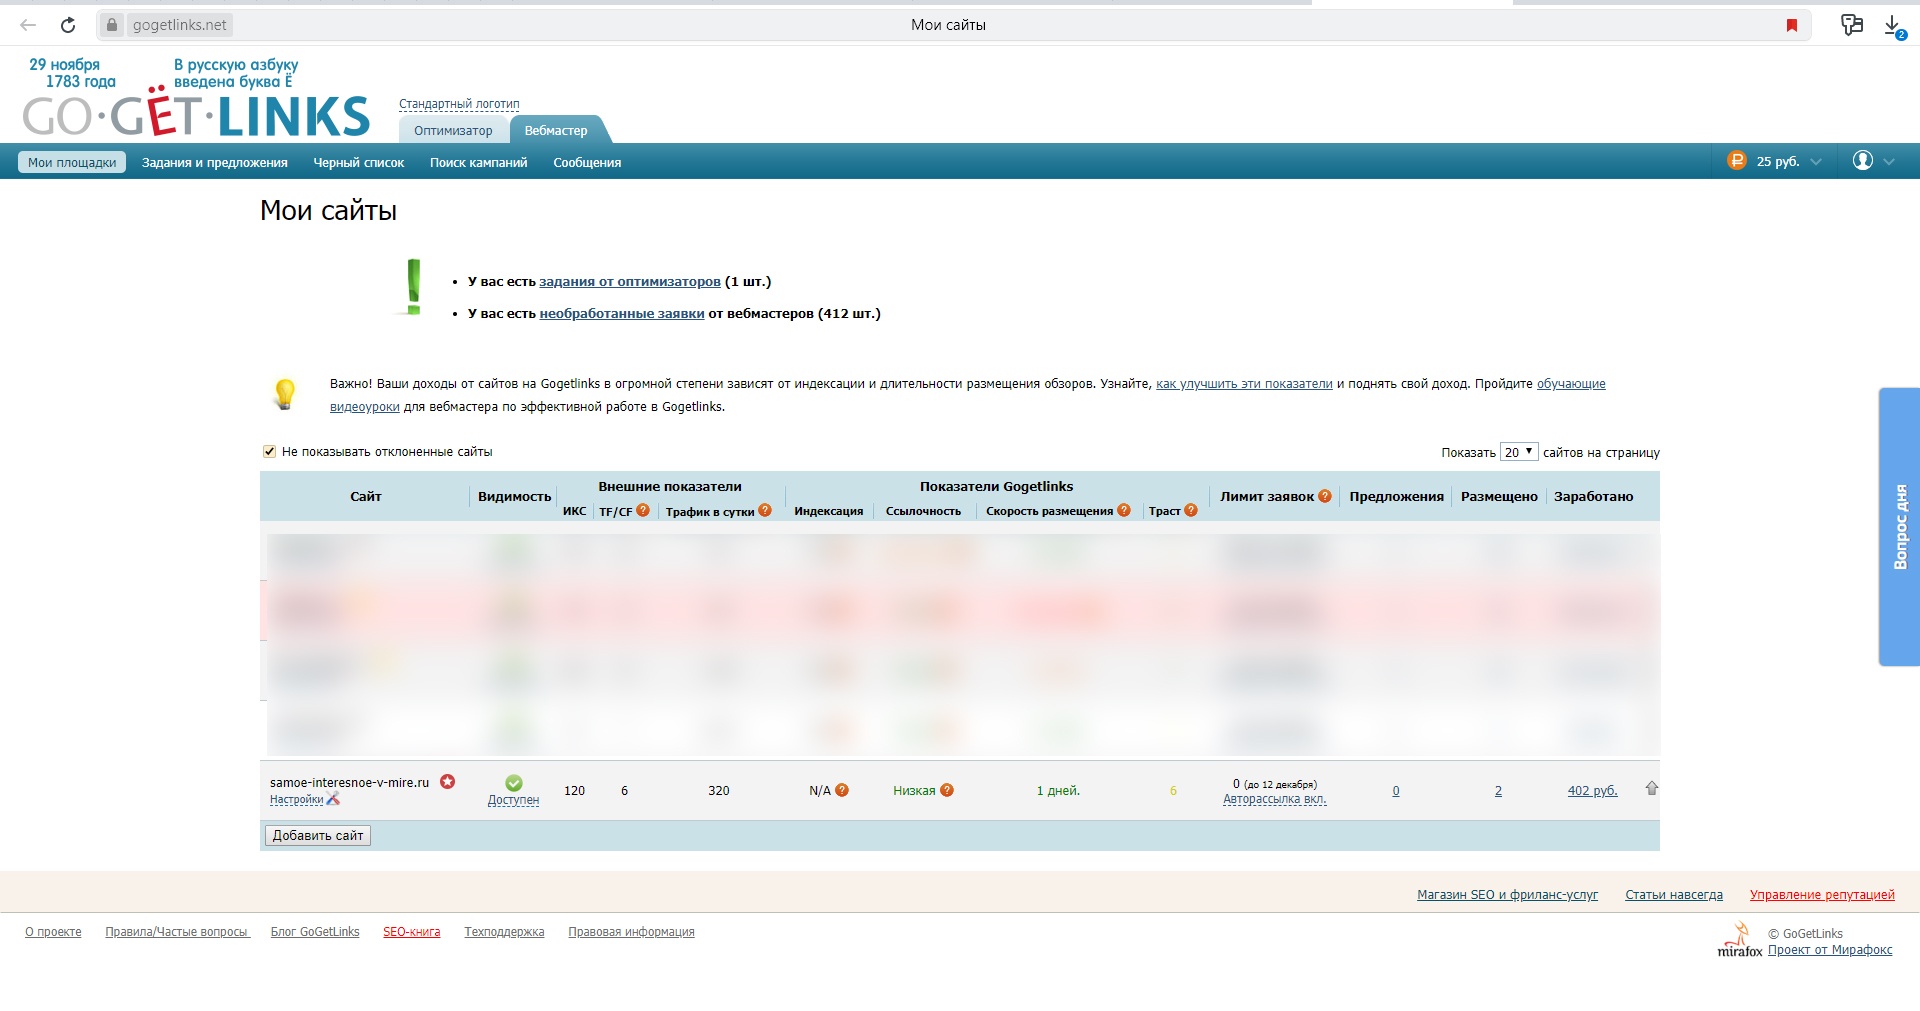Viewport: 1920px width, 1011px height.
Task: Open the Блог GoGetLinks link
Action: click(315, 931)
